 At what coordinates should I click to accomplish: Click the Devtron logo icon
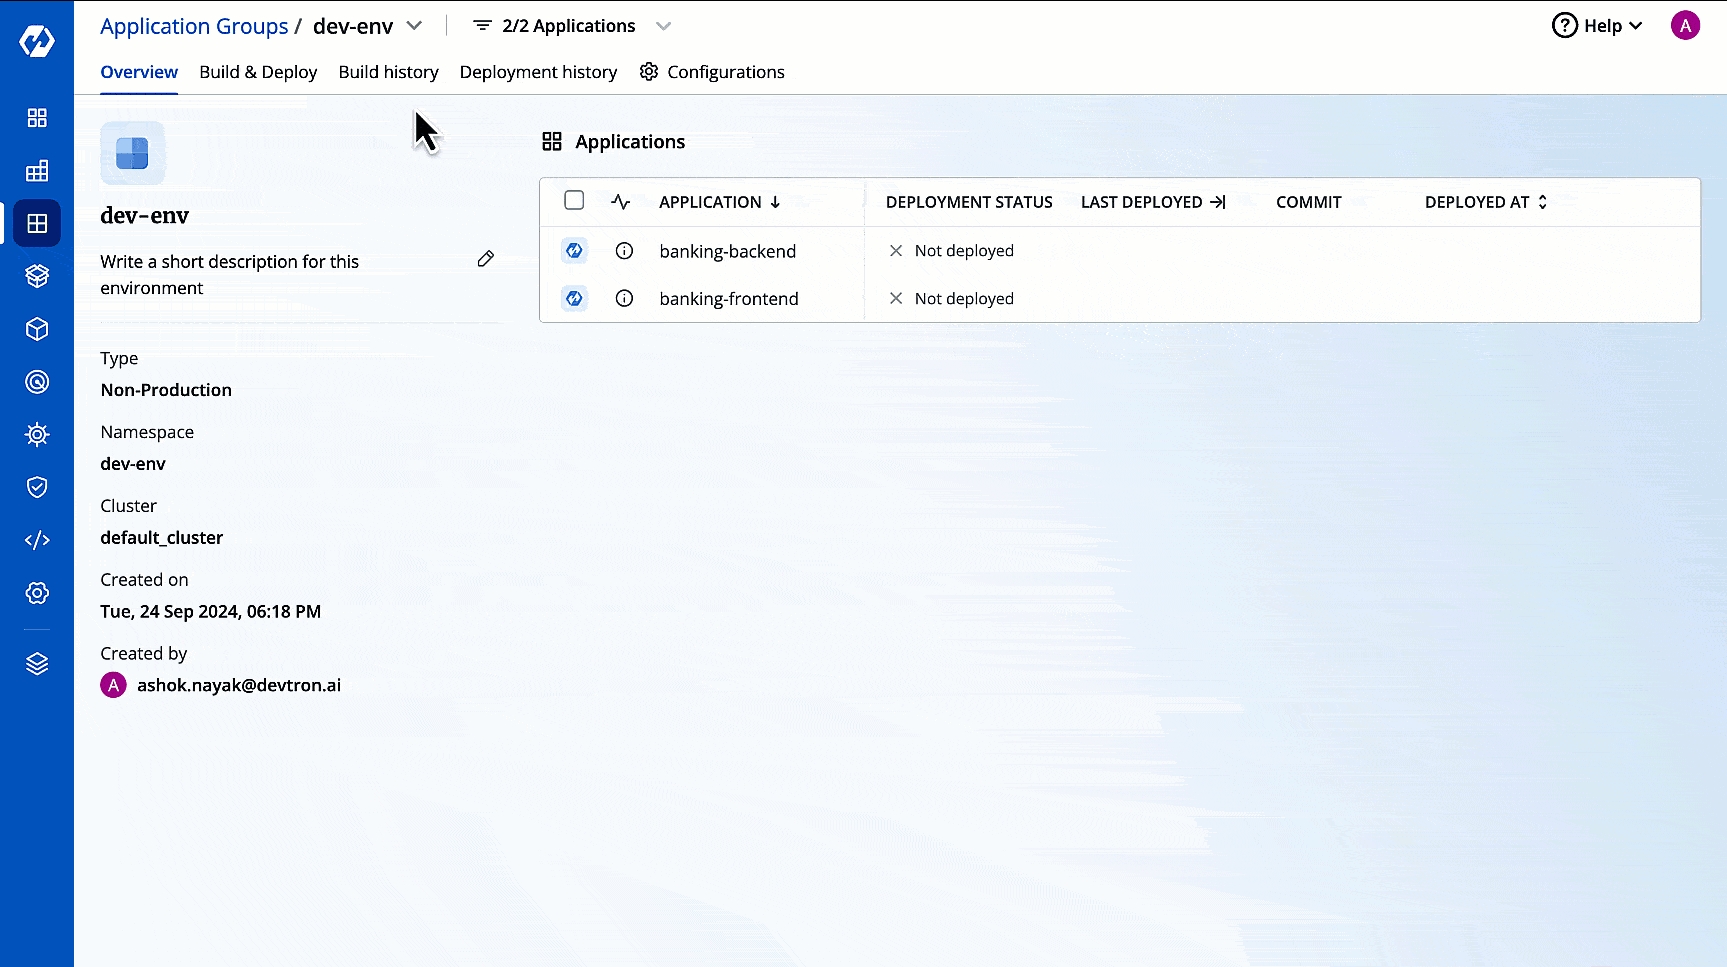[37, 41]
